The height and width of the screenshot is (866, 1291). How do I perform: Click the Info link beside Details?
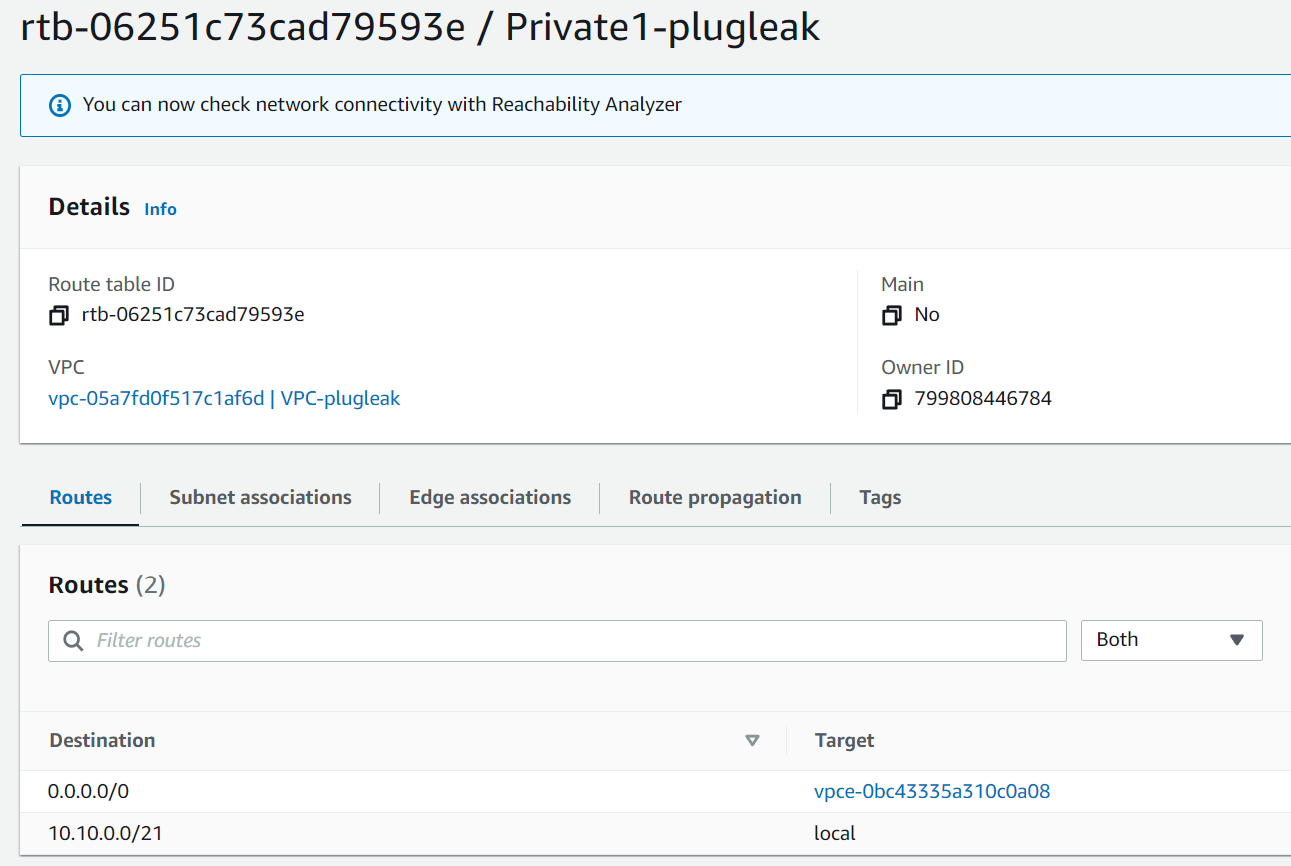(160, 209)
